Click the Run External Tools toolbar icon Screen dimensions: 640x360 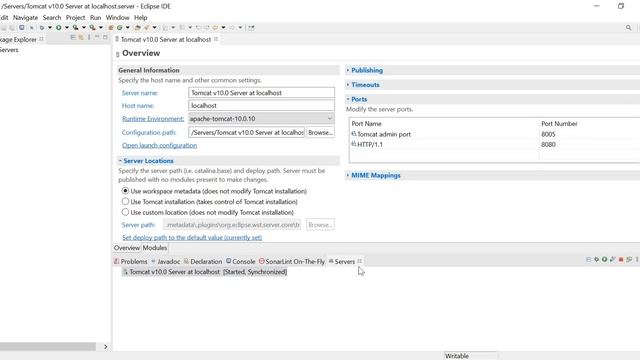(x=93, y=28)
